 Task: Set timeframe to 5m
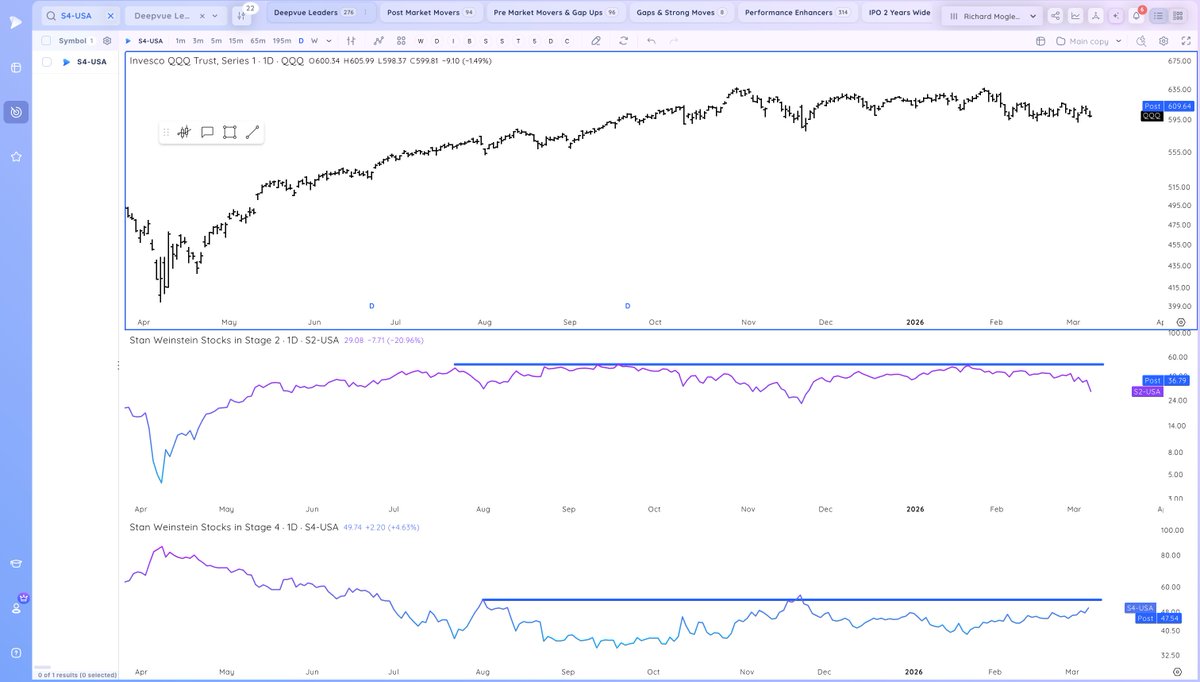[x=216, y=41]
